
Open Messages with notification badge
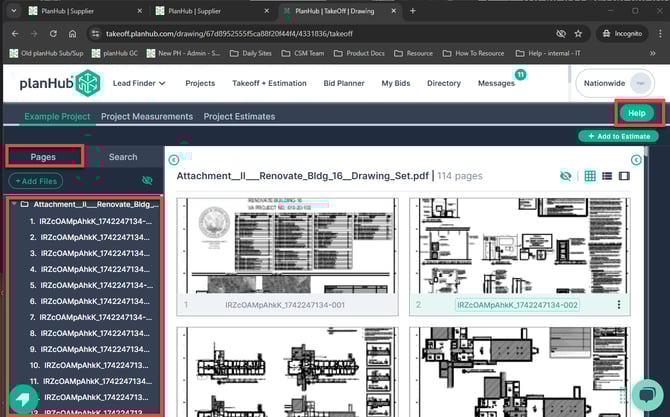click(x=496, y=83)
